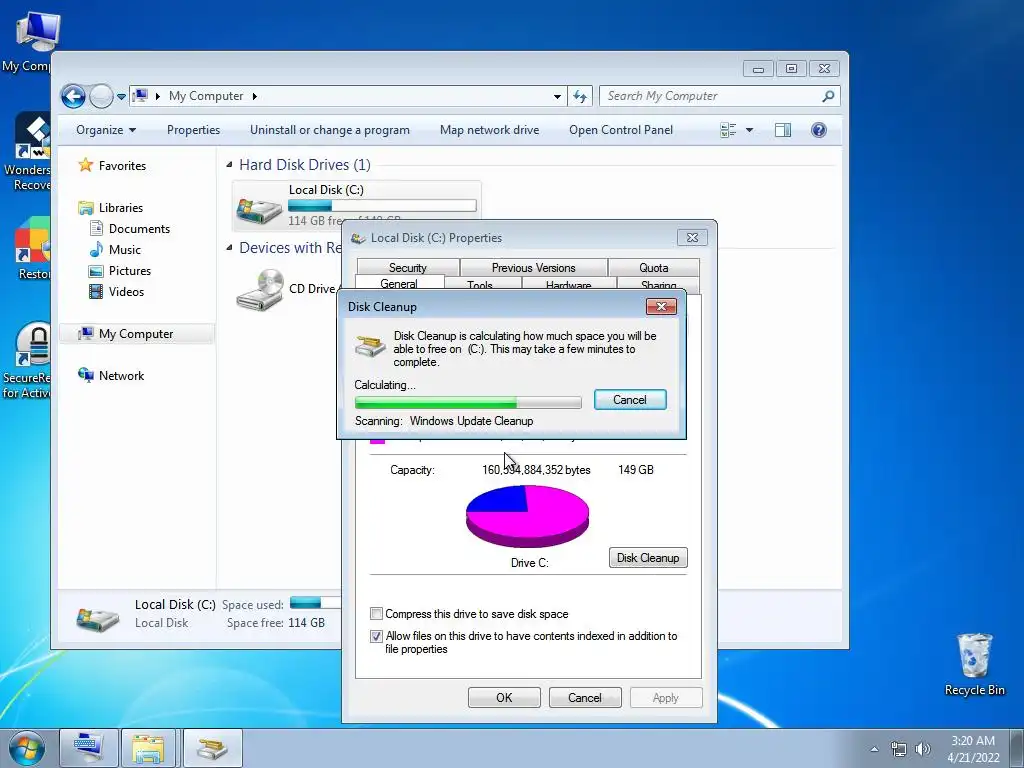Select the CD Drive icon

point(260,289)
